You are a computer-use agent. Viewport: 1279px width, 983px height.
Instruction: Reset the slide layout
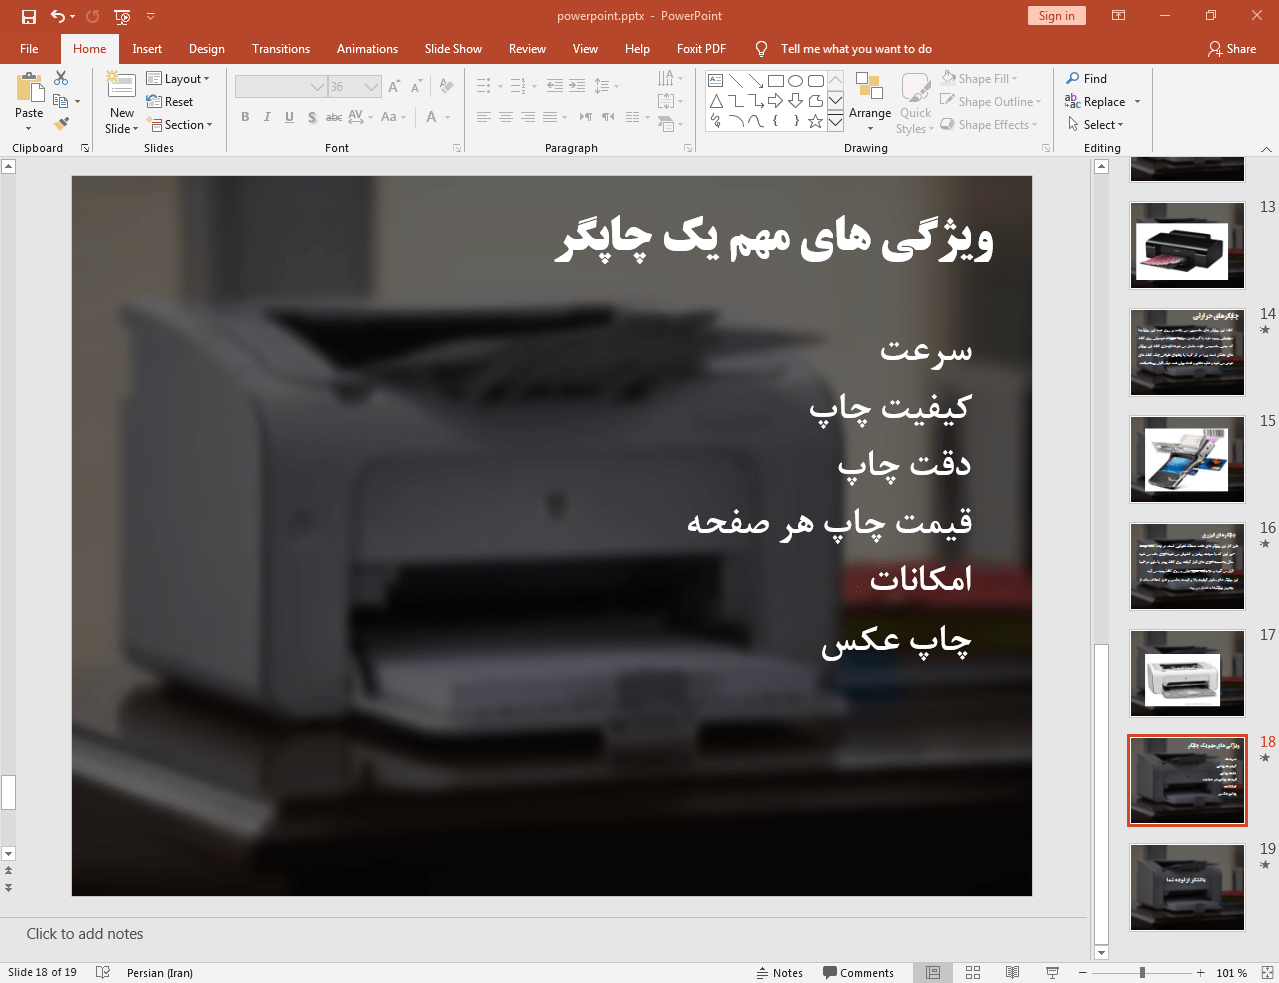[x=170, y=102]
